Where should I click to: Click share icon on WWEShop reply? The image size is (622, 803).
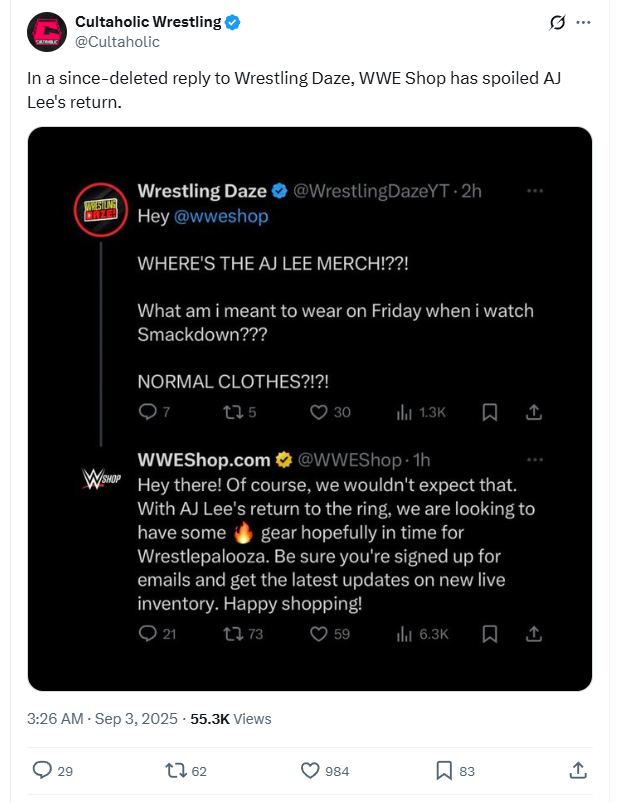coord(535,634)
